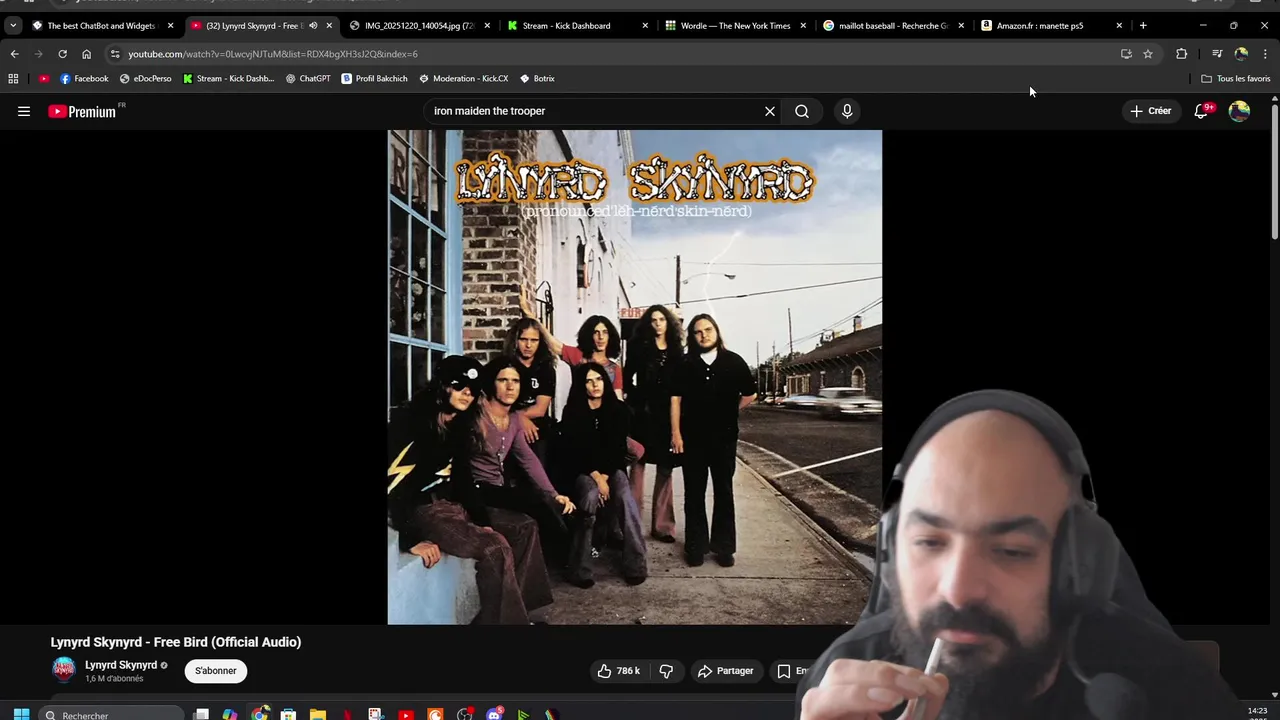The width and height of the screenshot is (1280, 720).
Task: Click the taskbar Rechercher search box
Action: pos(112,714)
